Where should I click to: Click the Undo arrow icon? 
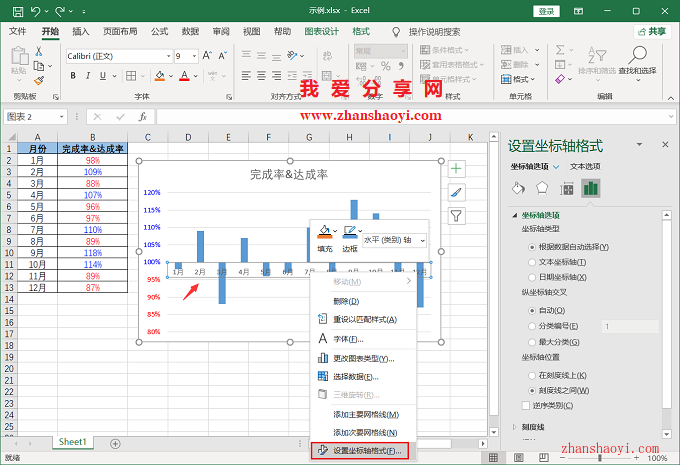(x=36, y=11)
